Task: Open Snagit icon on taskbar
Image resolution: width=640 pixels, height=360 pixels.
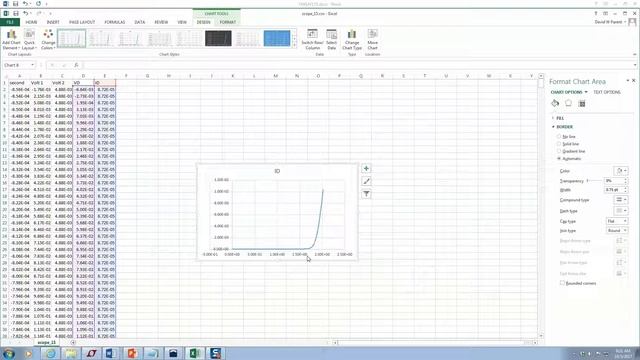Action: click(215, 353)
